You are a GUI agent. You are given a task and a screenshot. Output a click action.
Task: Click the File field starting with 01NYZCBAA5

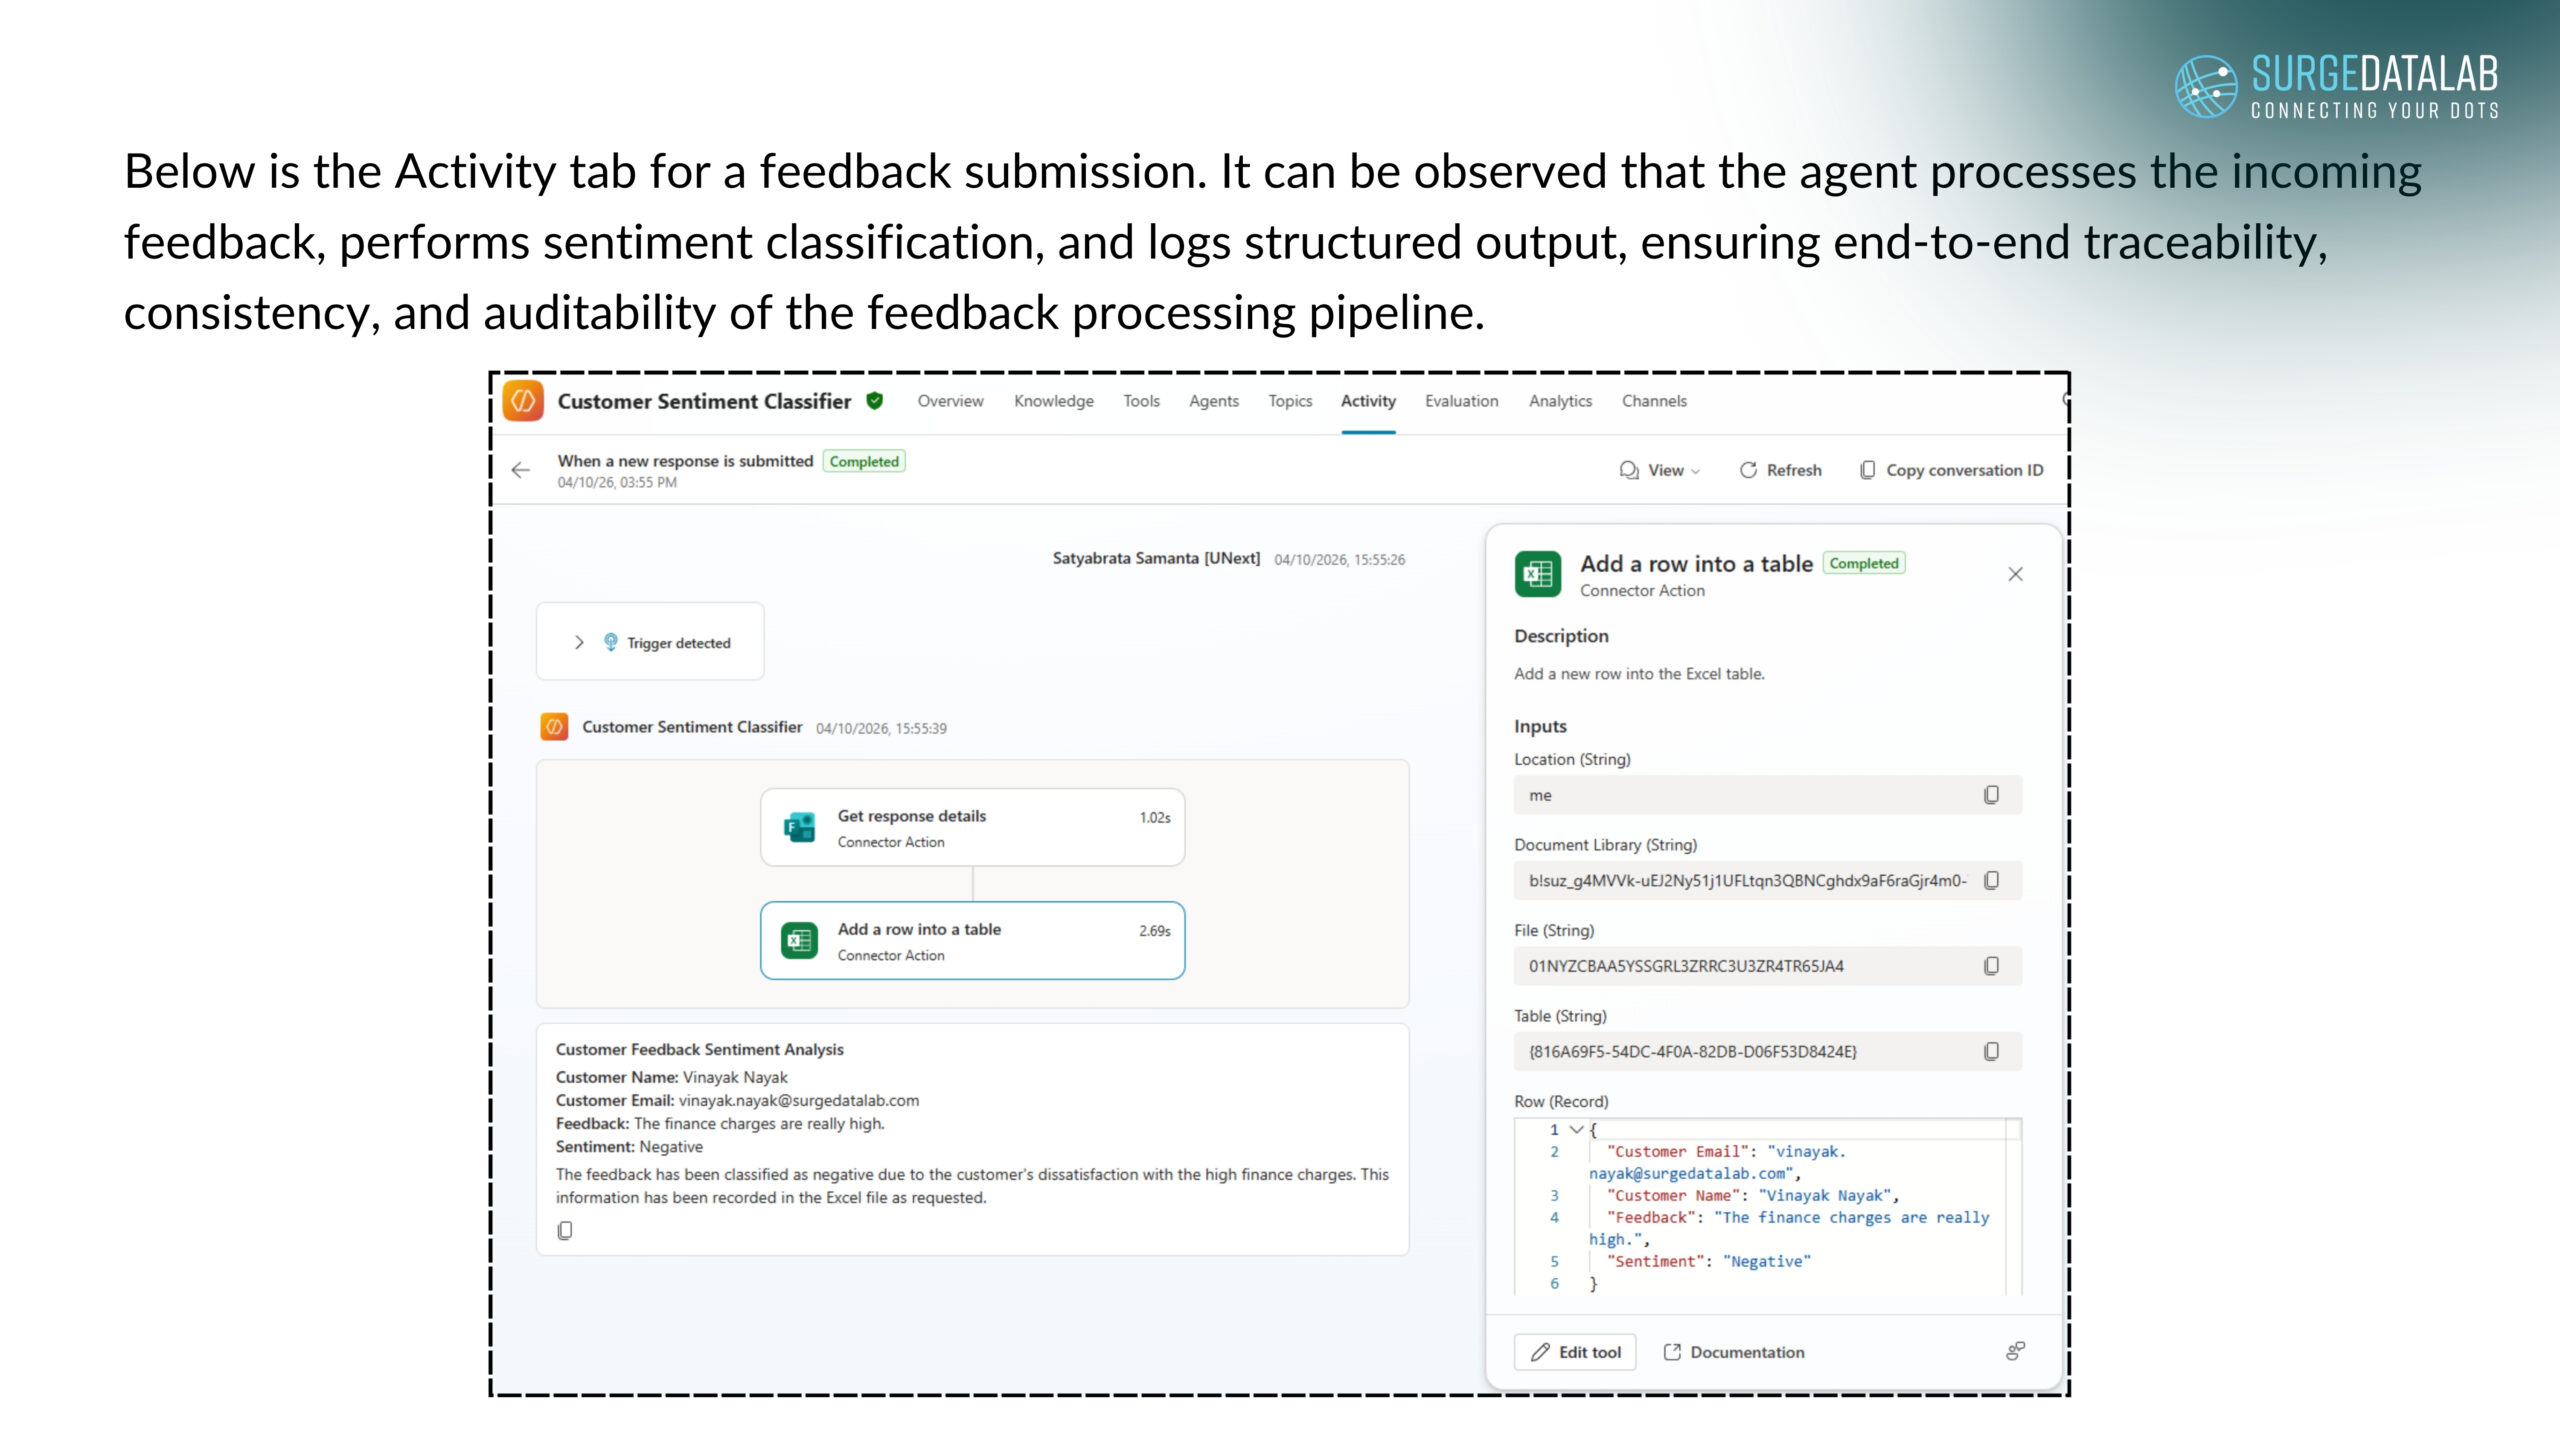[1767, 966]
